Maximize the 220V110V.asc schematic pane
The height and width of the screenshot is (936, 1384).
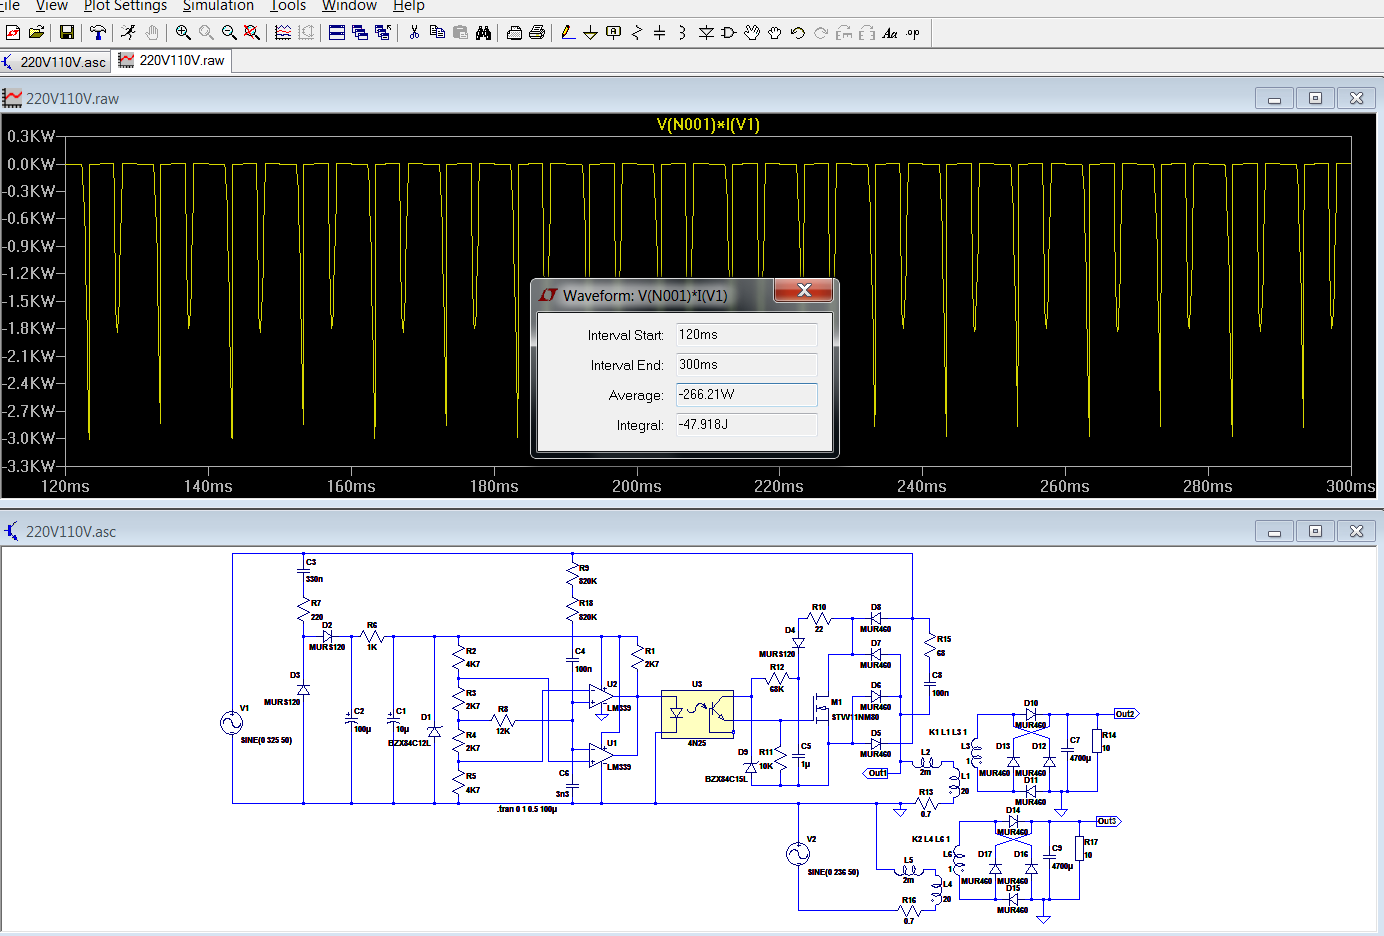[1315, 531]
